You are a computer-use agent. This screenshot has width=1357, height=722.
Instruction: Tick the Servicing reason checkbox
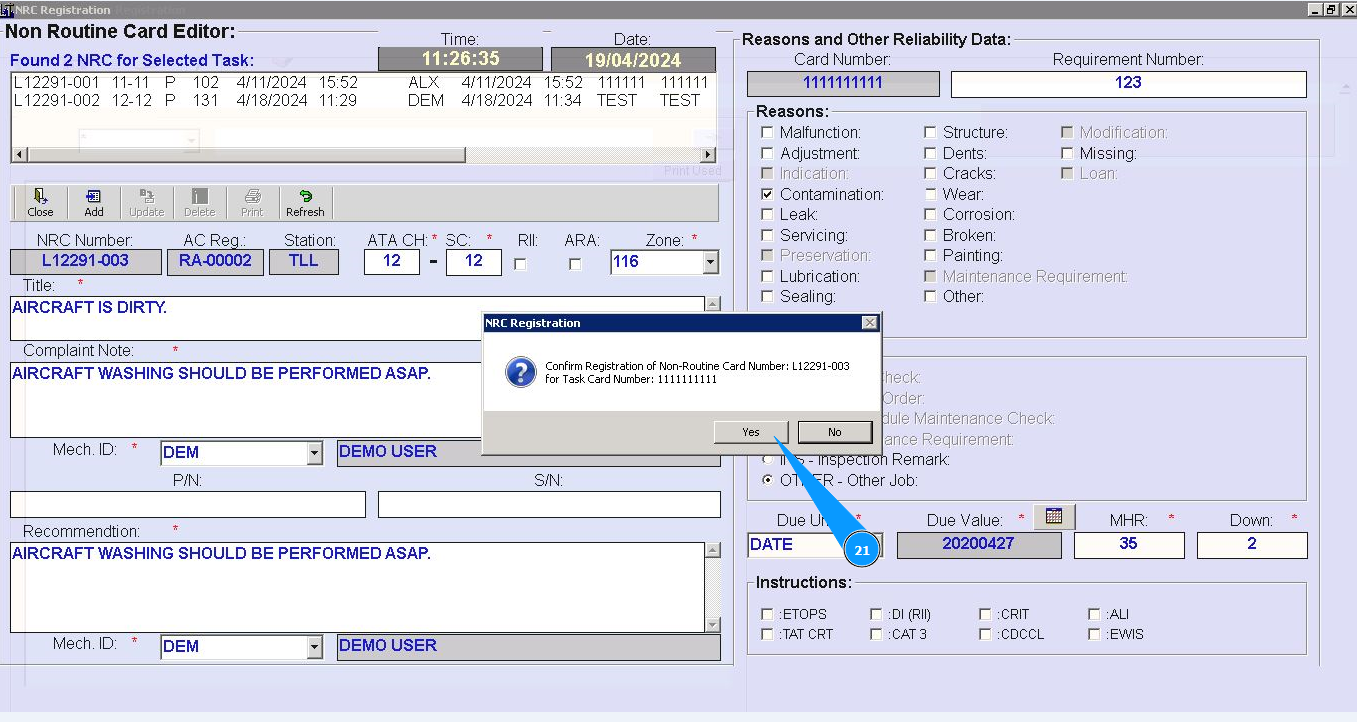(x=768, y=235)
